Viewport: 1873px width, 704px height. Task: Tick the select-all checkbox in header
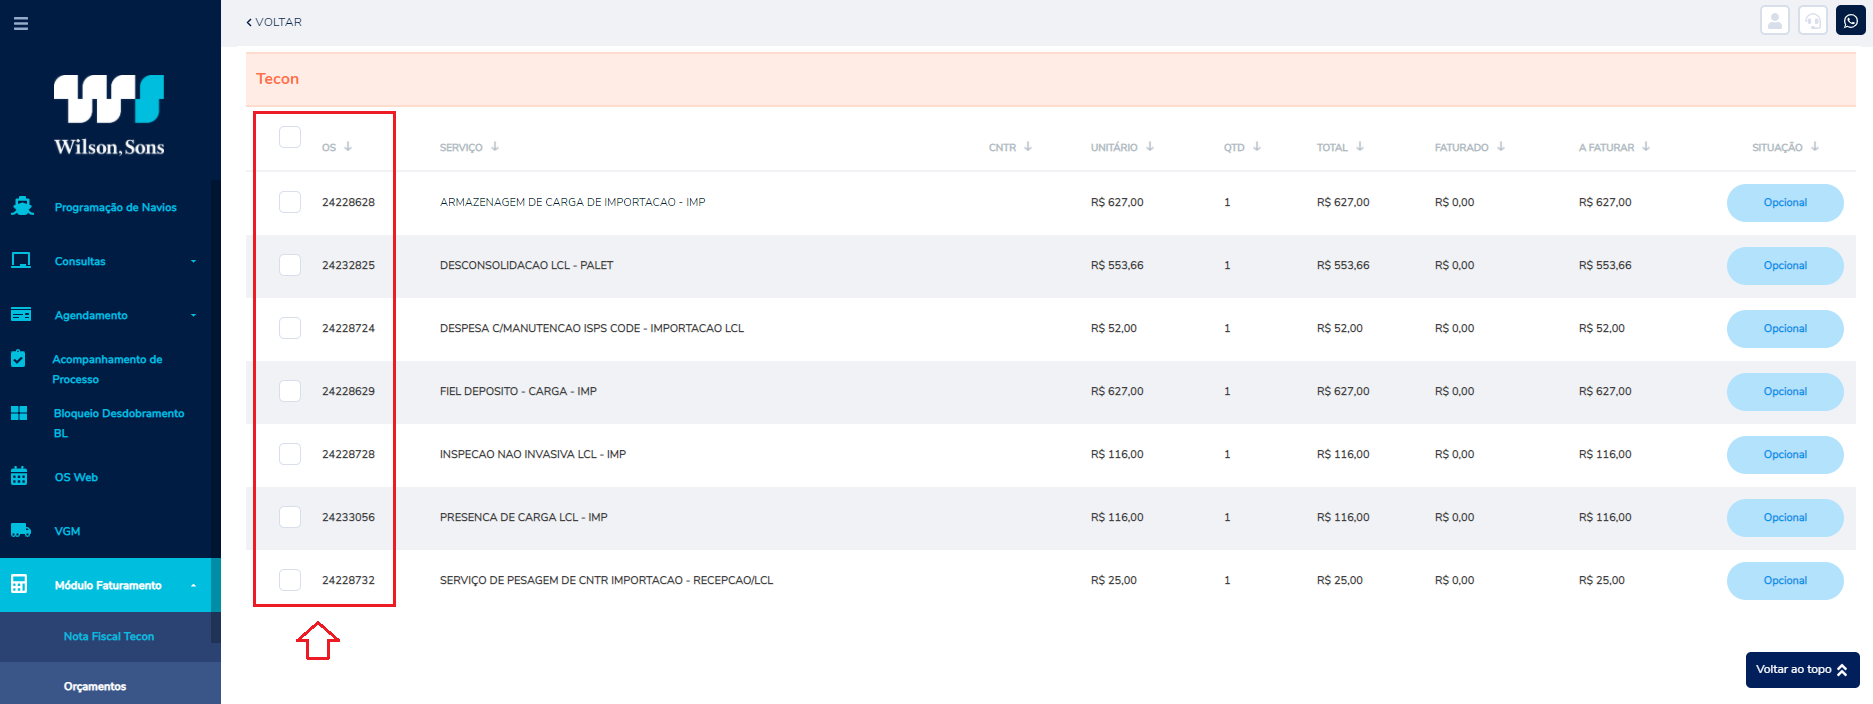point(290,137)
